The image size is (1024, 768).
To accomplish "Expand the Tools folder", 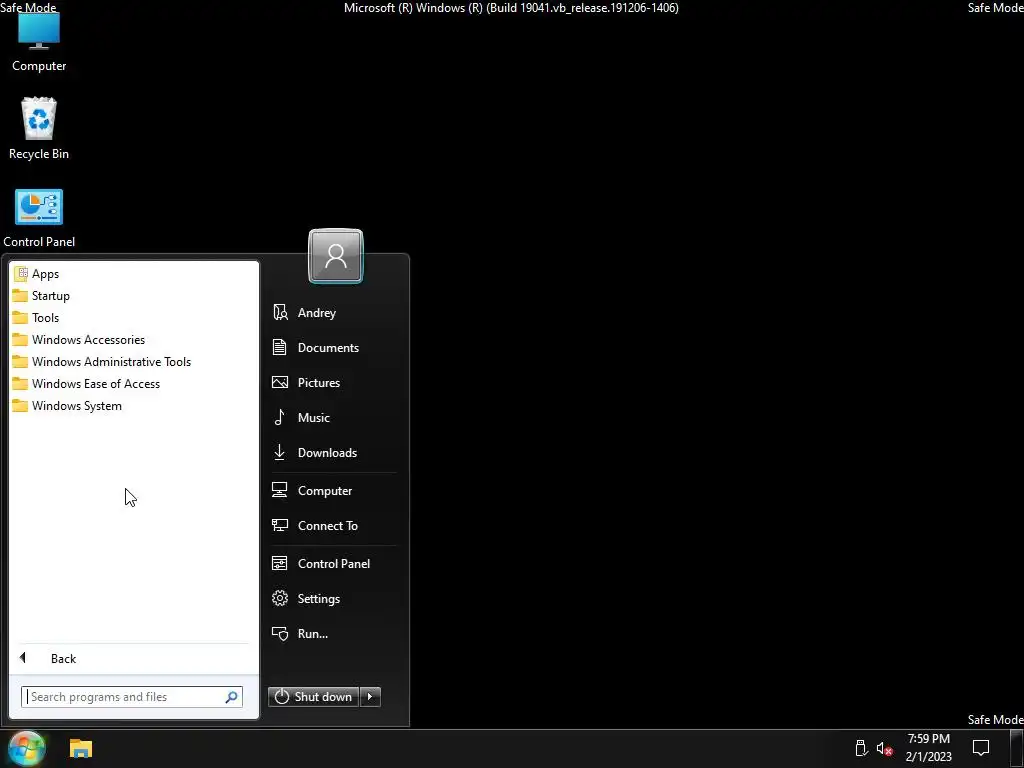I will click(134, 317).
